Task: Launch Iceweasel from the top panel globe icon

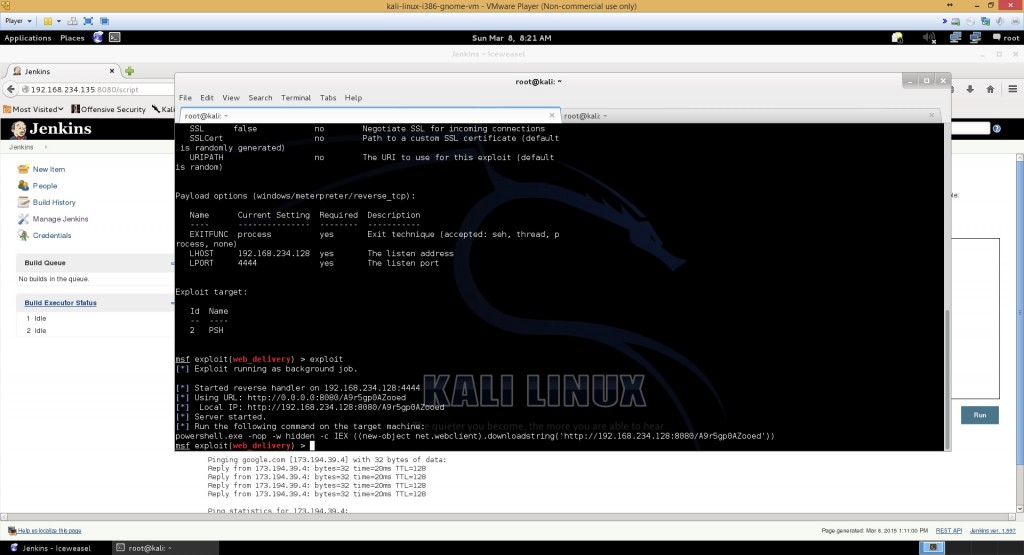Action: click(x=98, y=37)
